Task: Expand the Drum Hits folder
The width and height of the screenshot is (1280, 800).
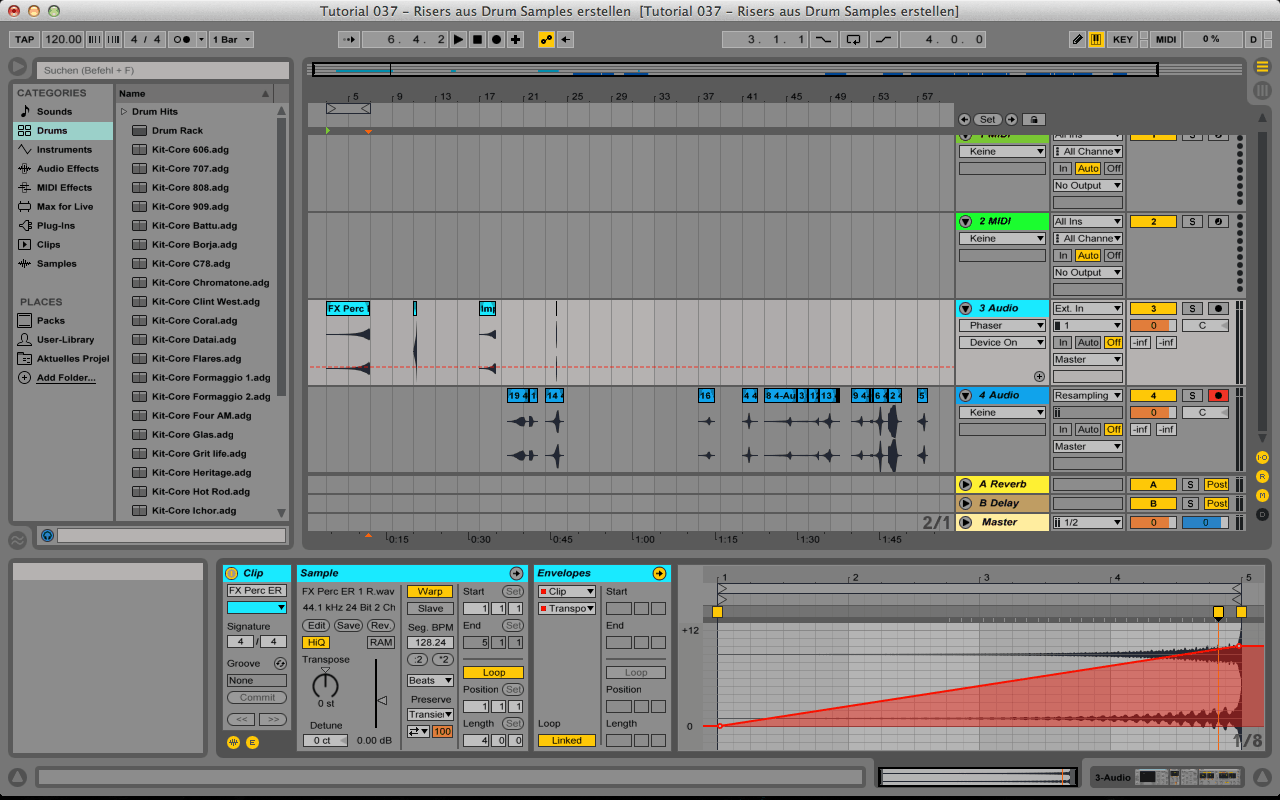Action: pos(124,112)
